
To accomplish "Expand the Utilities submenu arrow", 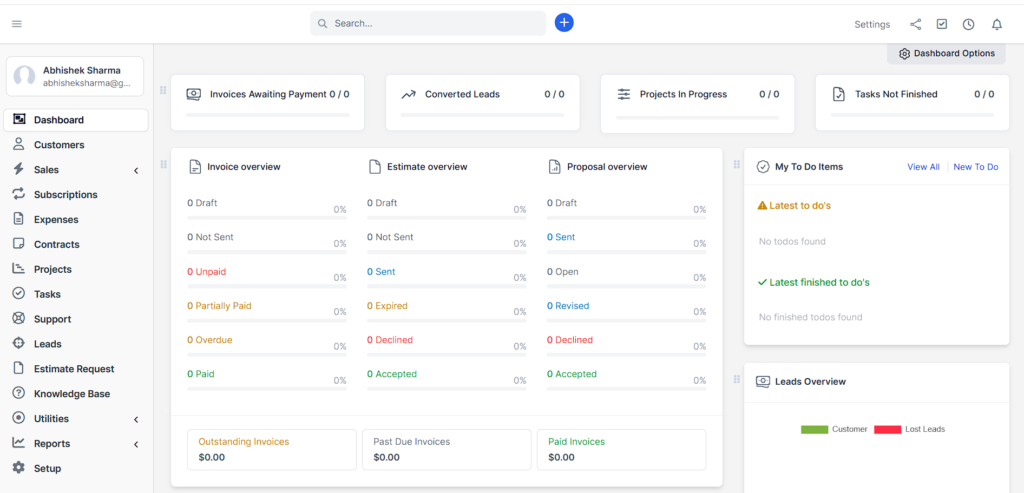I will pyautogui.click(x=136, y=419).
